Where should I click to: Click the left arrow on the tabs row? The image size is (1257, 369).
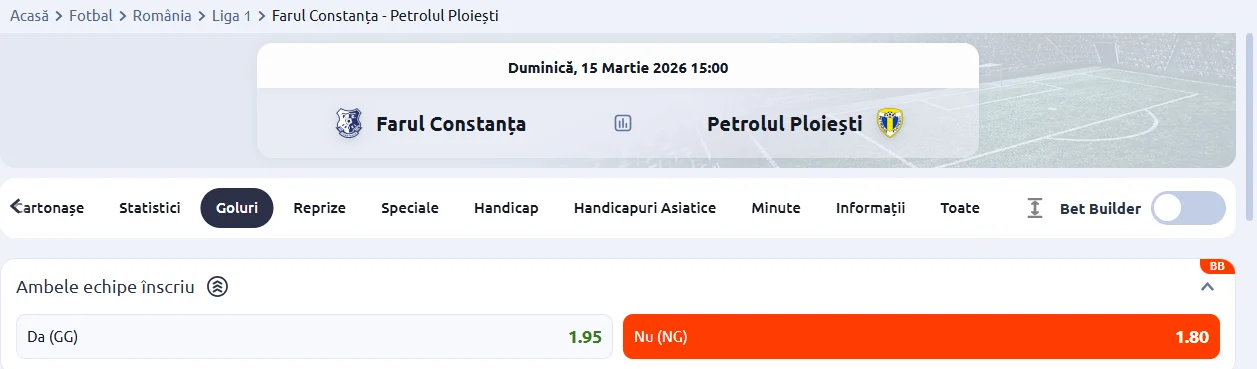coord(15,207)
